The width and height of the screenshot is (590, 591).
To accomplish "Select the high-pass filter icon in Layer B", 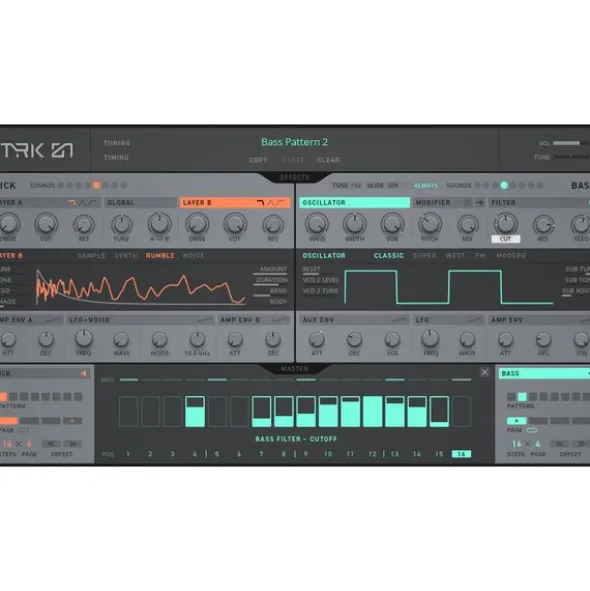I will click(x=280, y=203).
